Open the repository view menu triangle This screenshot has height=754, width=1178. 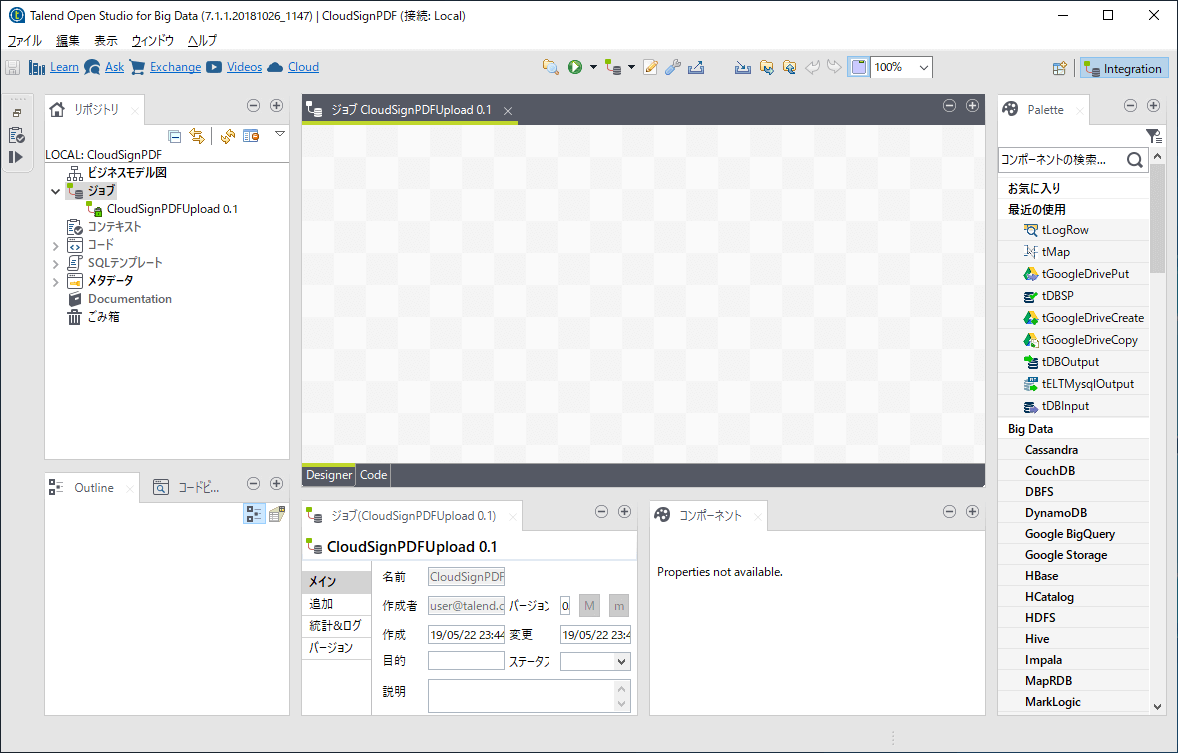279,134
